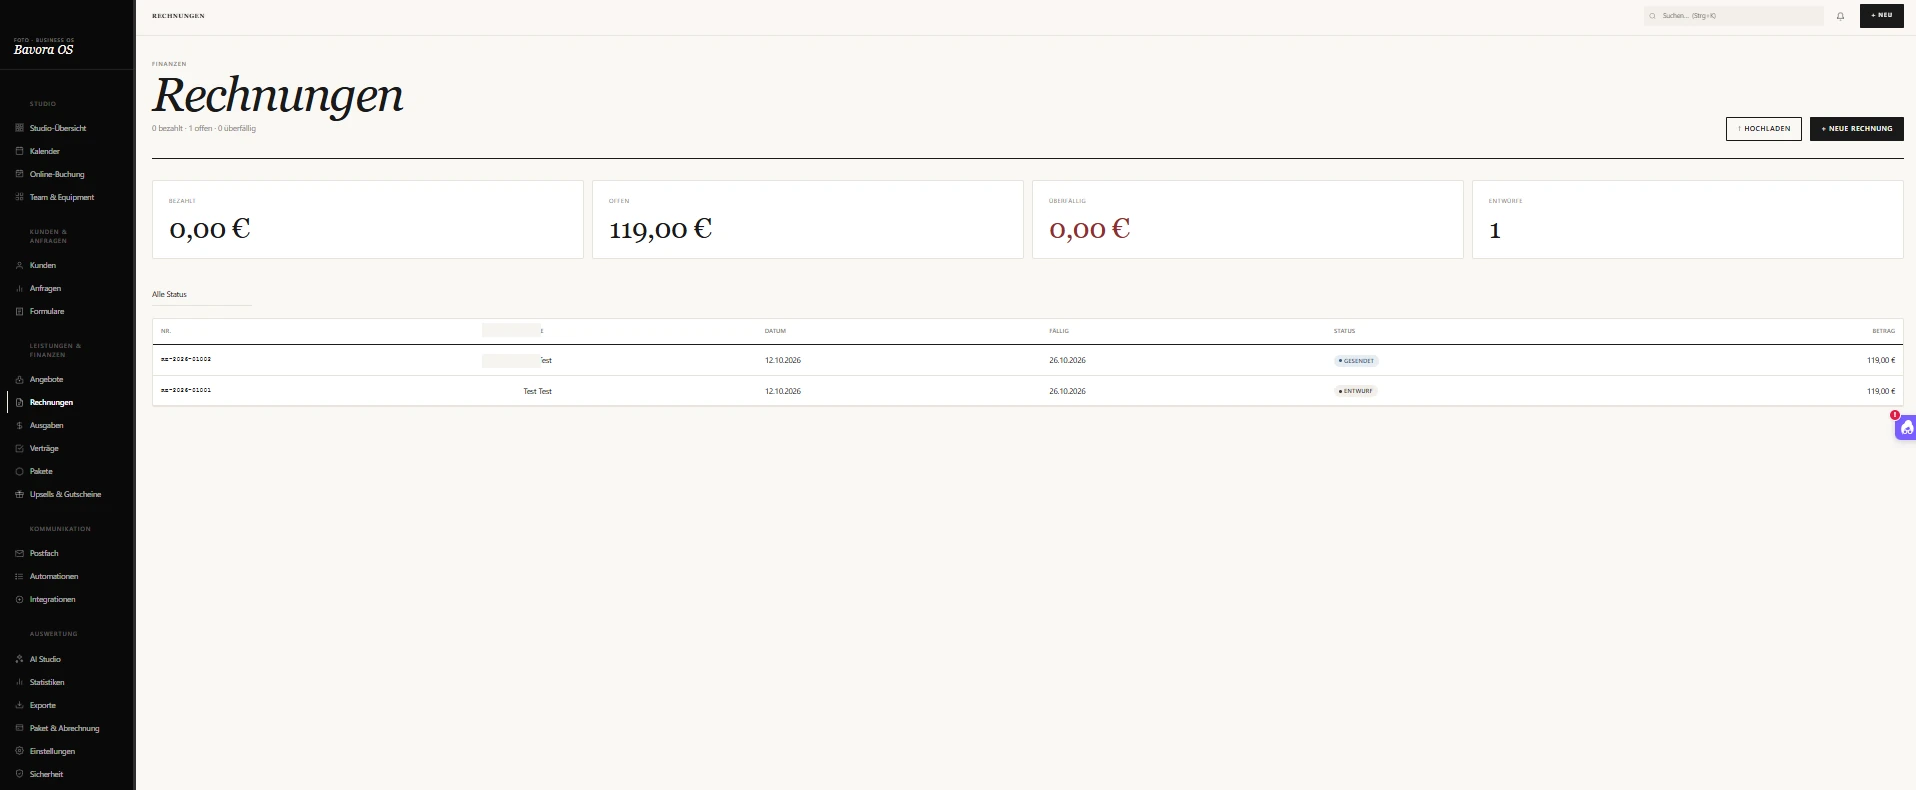Click the Status column header

click(1344, 331)
